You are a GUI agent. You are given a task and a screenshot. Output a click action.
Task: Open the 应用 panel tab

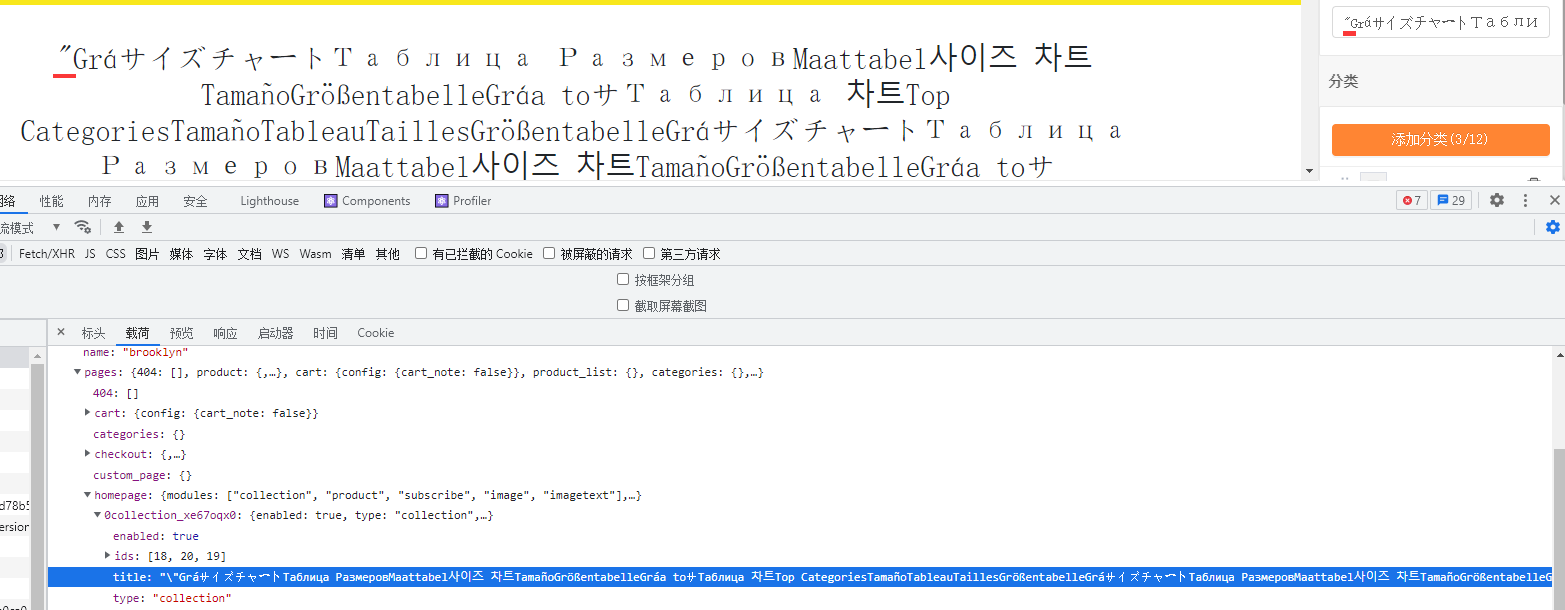tap(147, 201)
